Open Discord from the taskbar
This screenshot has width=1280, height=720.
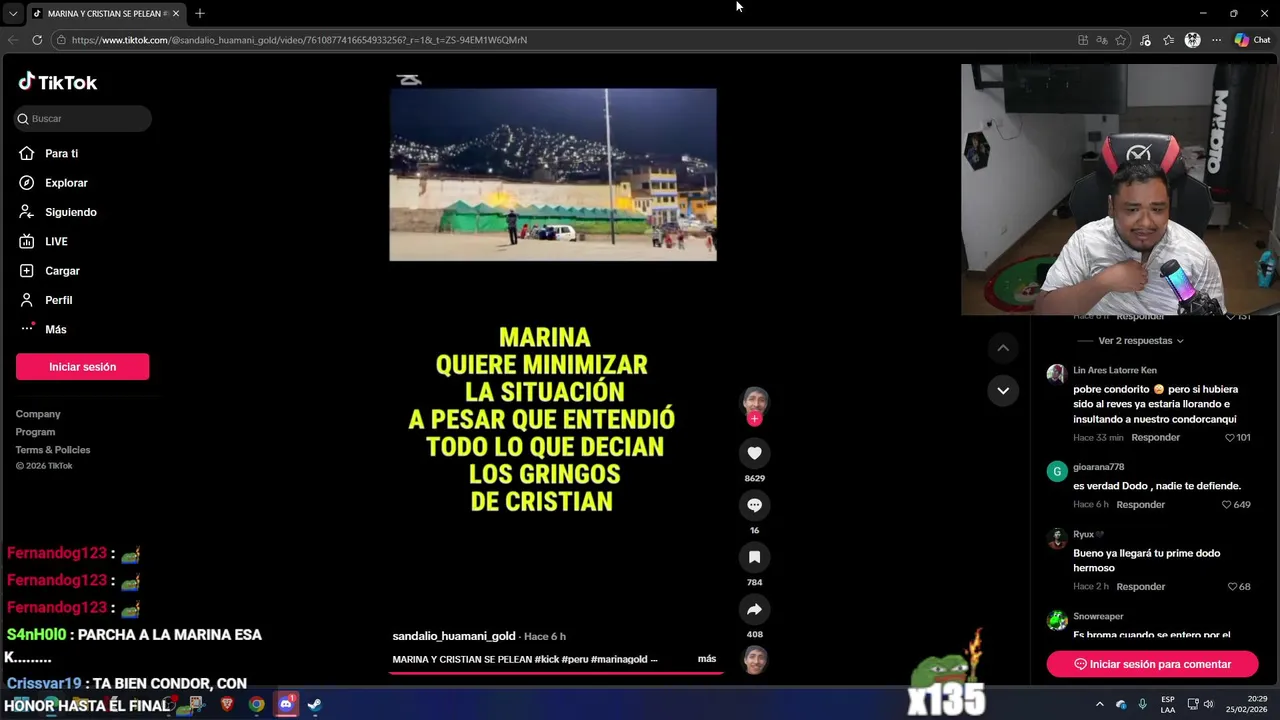pos(286,704)
